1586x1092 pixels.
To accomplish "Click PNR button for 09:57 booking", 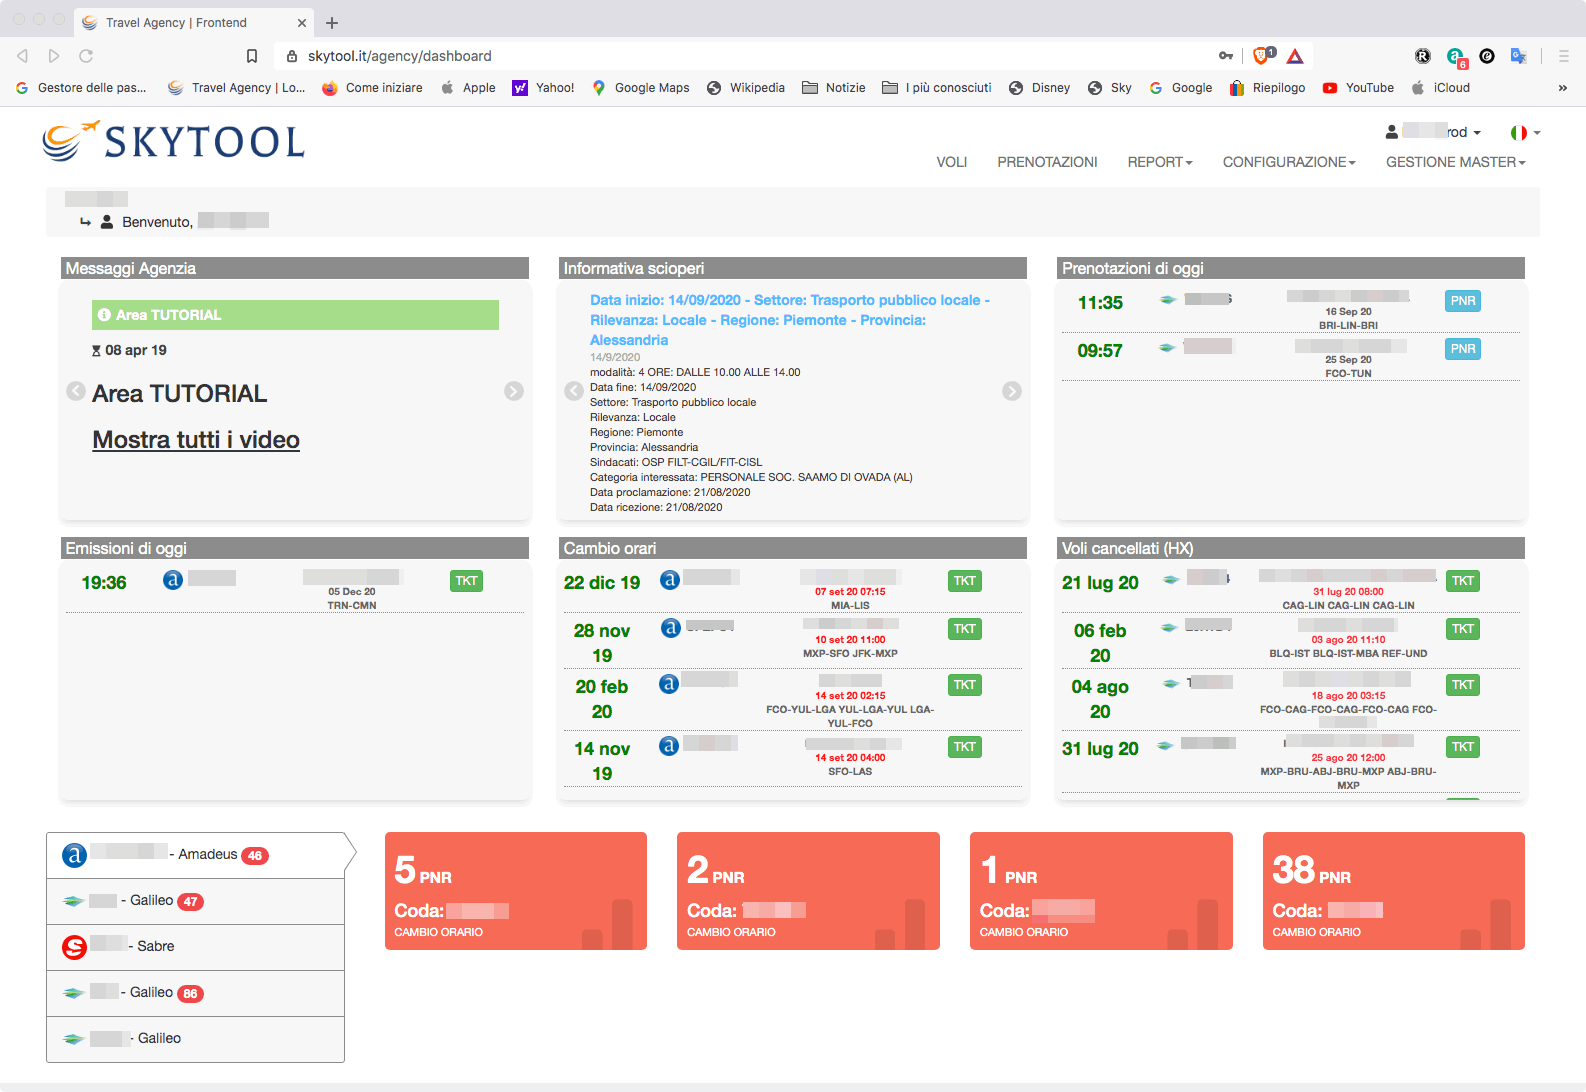I will (x=1462, y=349).
